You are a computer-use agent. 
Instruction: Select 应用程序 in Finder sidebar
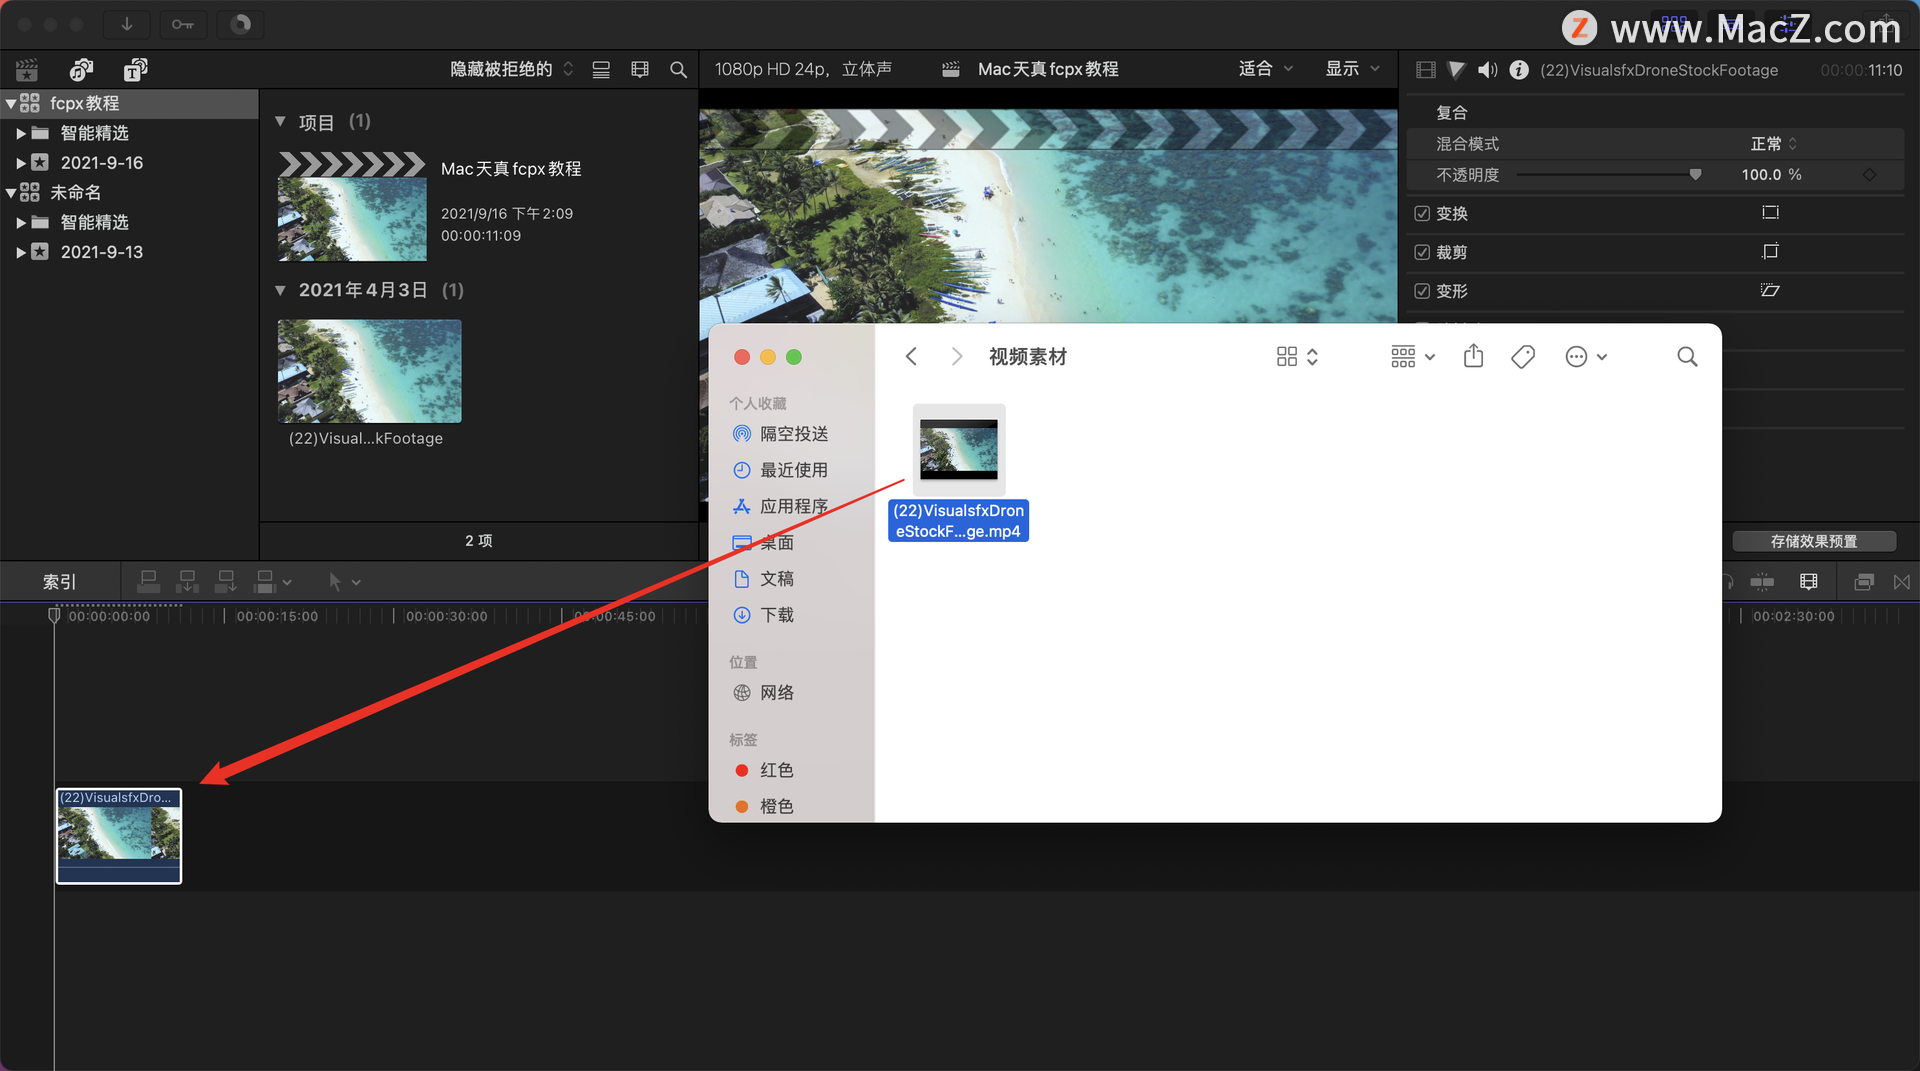click(x=780, y=506)
